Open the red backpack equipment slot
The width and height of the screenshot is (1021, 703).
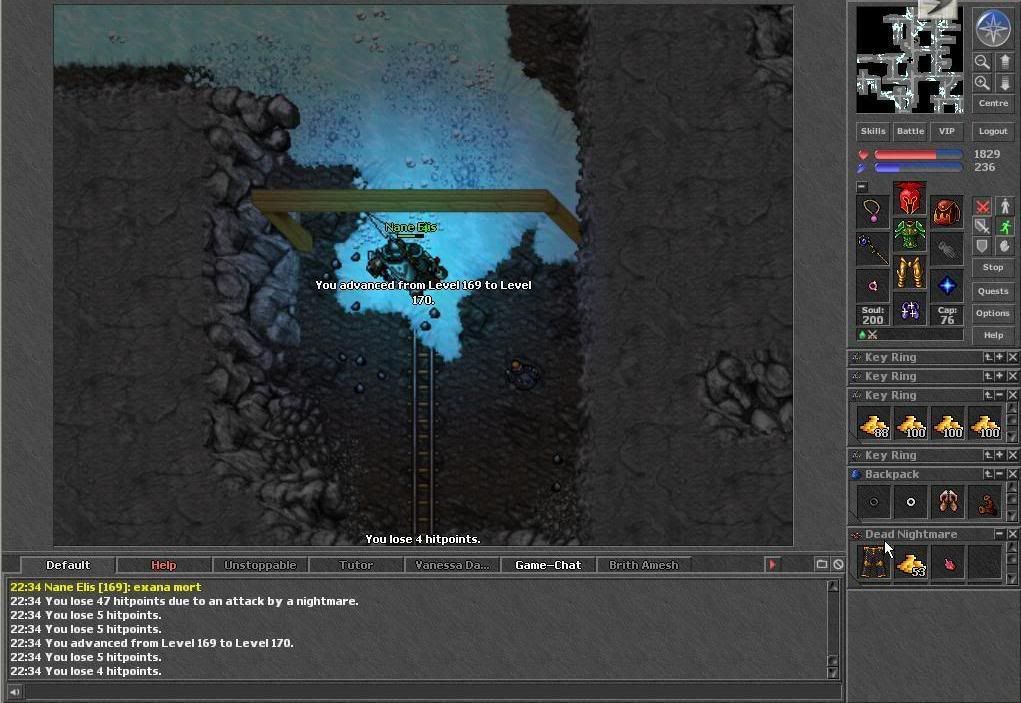[947, 211]
